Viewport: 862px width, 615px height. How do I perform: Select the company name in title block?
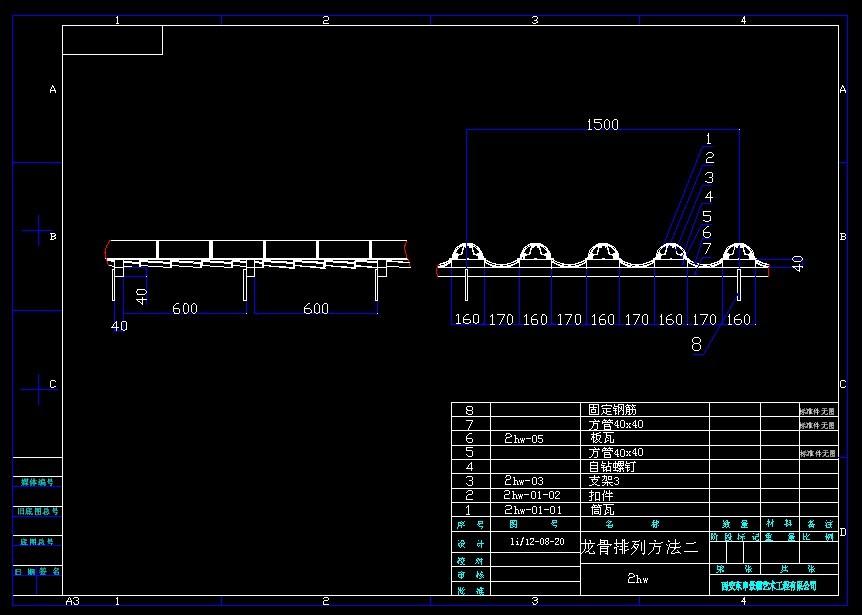tap(769, 585)
